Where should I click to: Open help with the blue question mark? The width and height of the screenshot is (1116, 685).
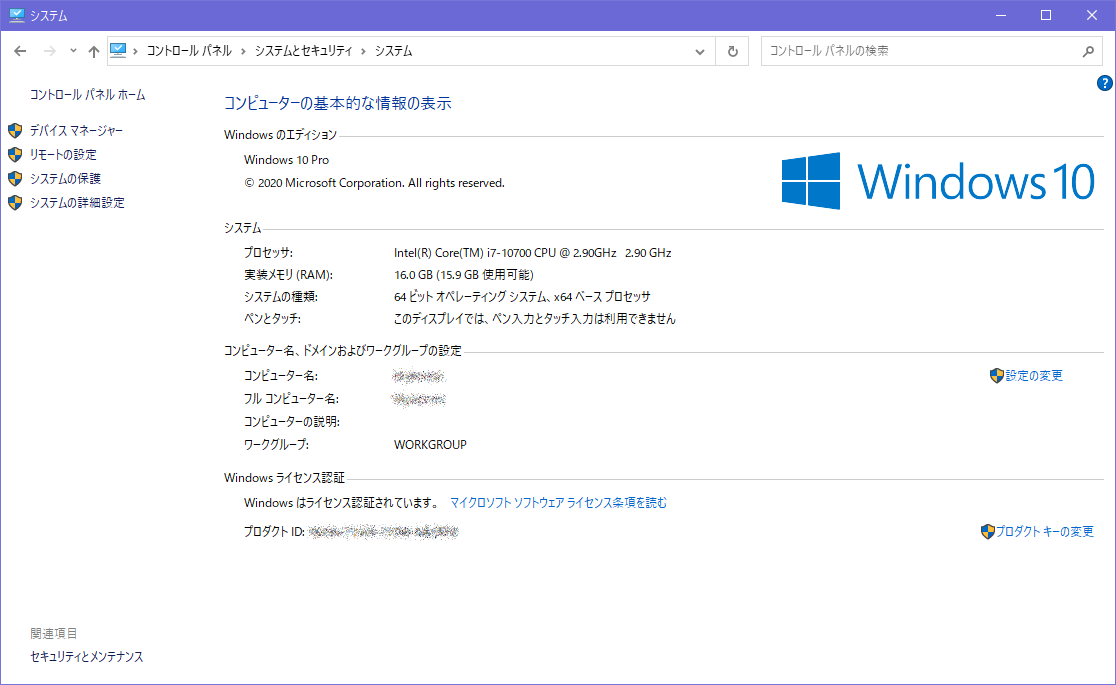pos(1104,83)
